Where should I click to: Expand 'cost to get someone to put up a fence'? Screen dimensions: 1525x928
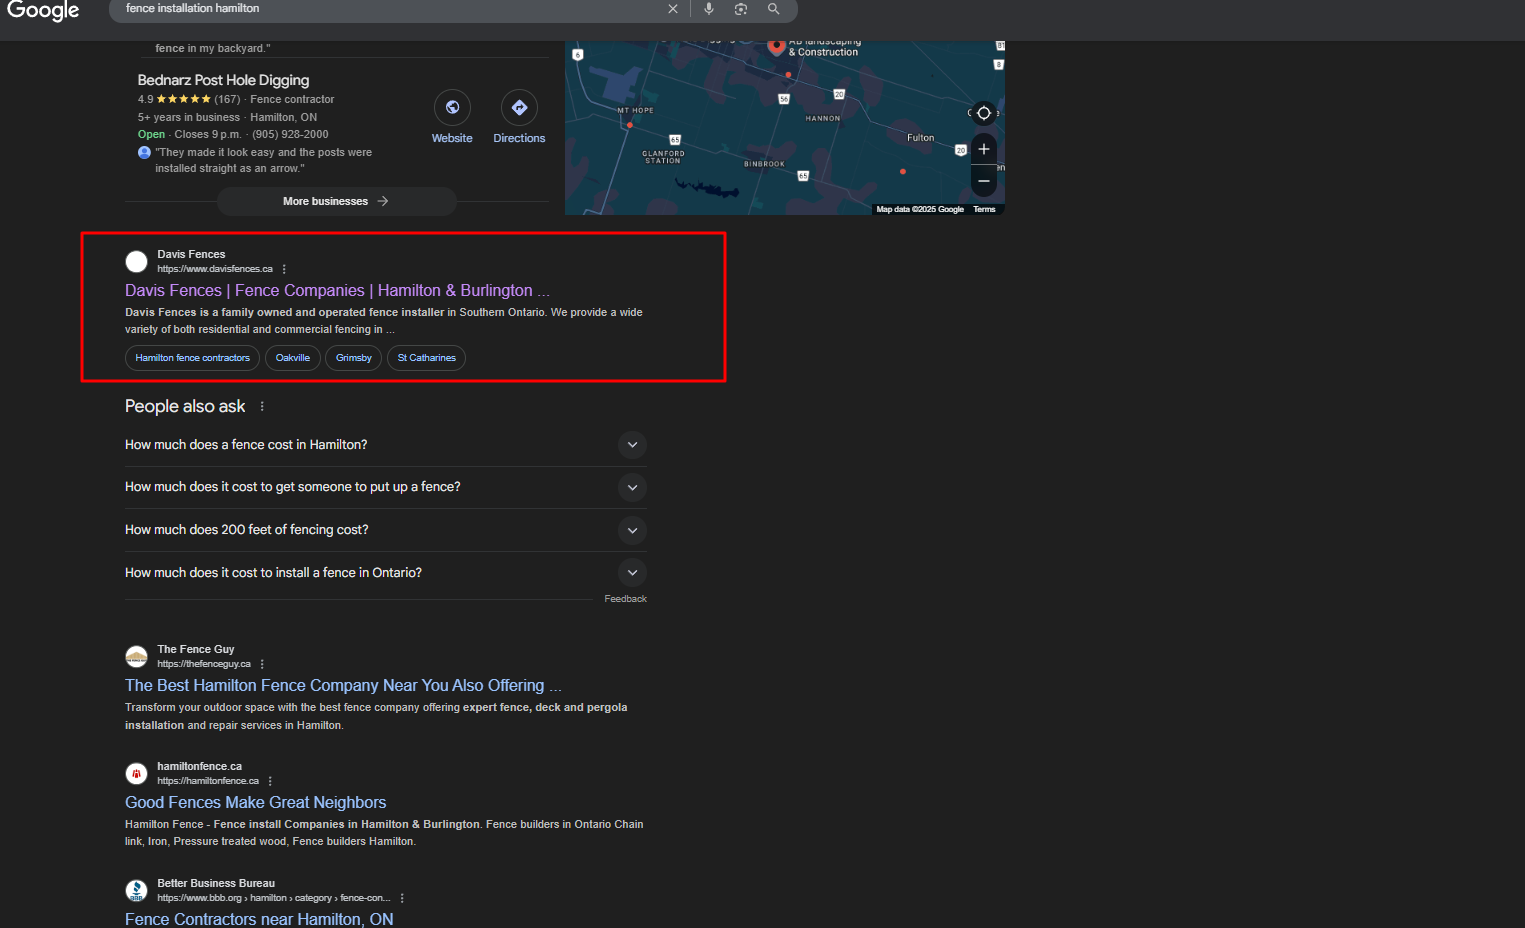[386, 487]
